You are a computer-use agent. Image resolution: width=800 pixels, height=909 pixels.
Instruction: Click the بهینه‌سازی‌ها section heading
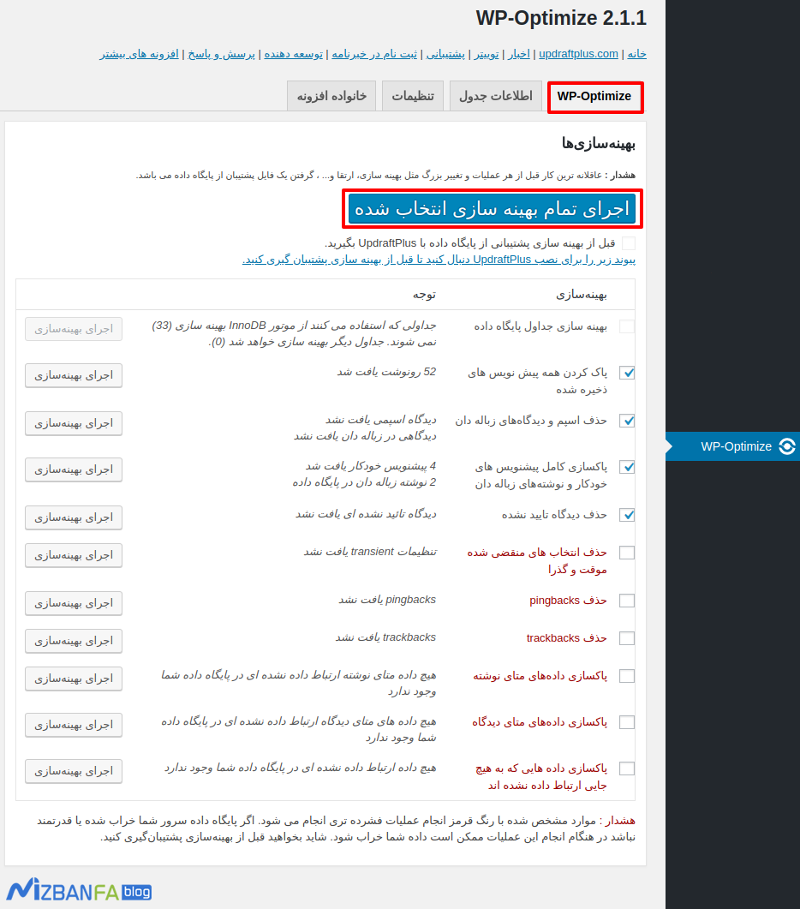[598, 143]
